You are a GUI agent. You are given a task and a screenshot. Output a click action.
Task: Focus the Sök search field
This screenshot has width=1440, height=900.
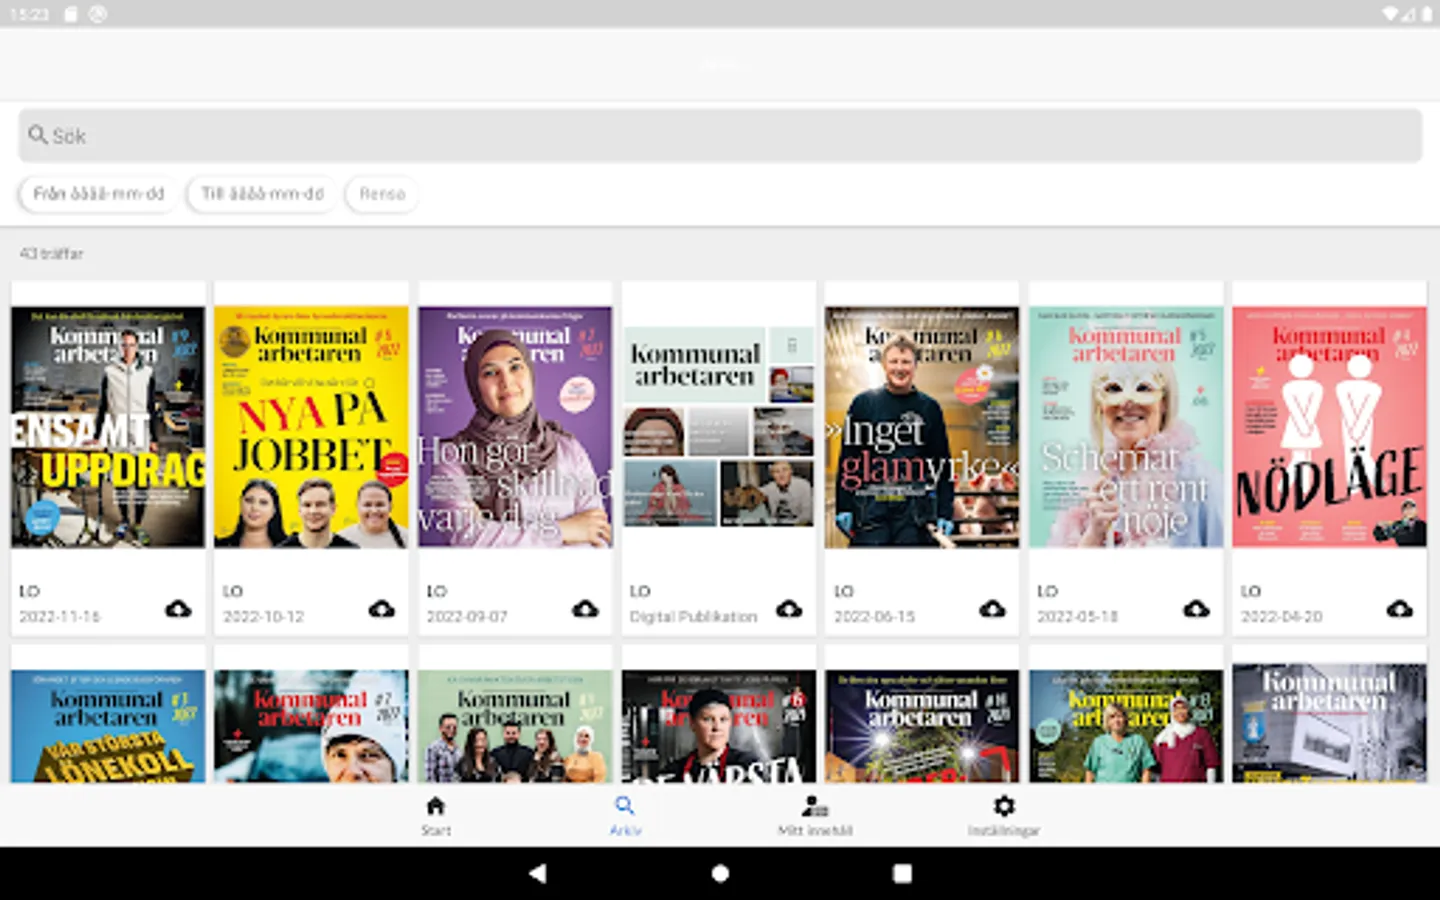pyautogui.click(x=720, y=136)
